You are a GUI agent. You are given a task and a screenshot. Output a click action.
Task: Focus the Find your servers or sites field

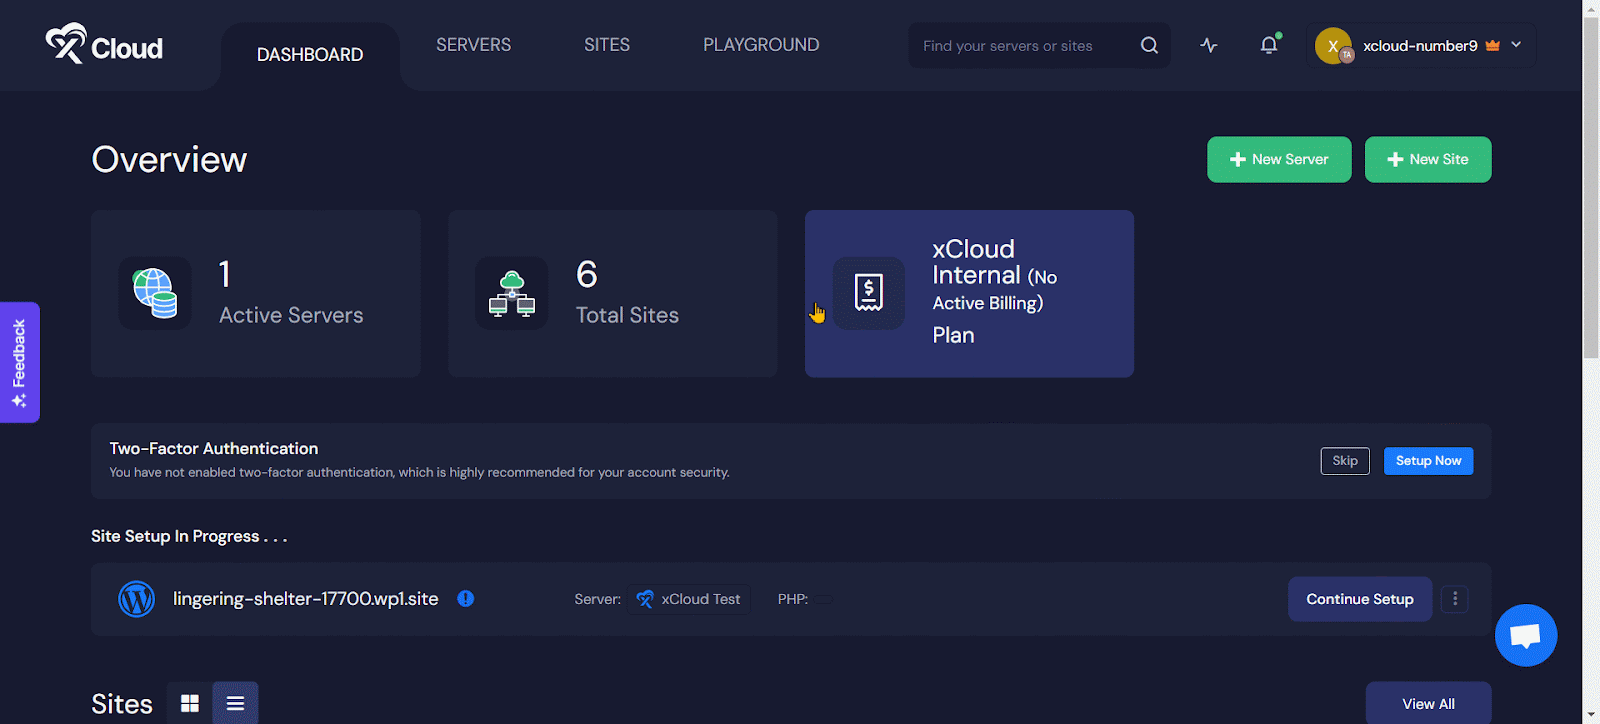1020,46
